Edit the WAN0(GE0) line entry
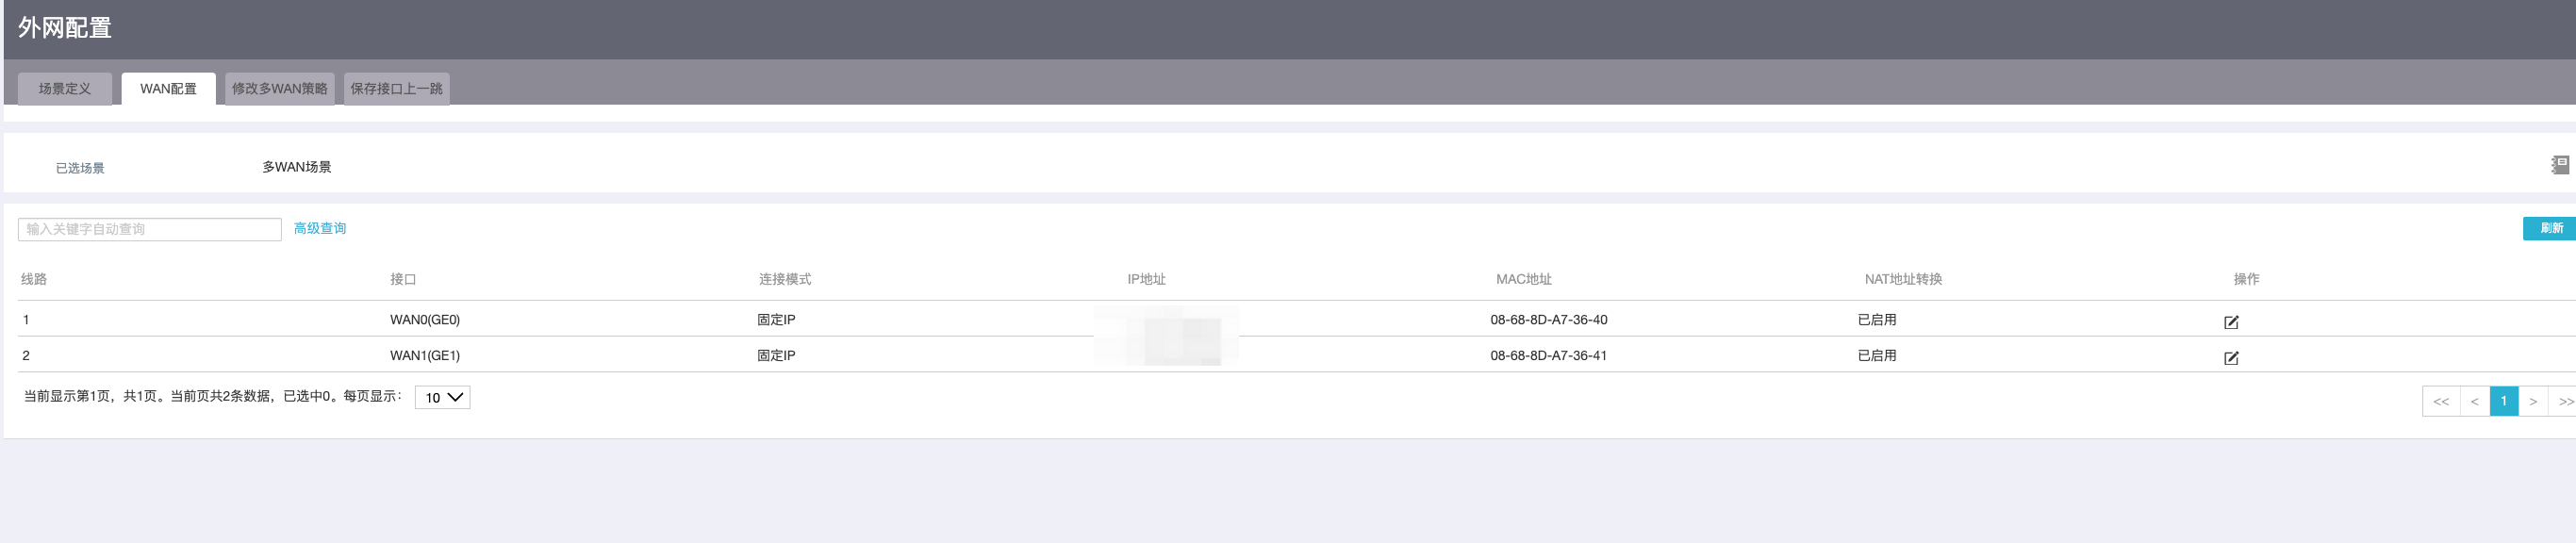 click(x=2230, y=322)
